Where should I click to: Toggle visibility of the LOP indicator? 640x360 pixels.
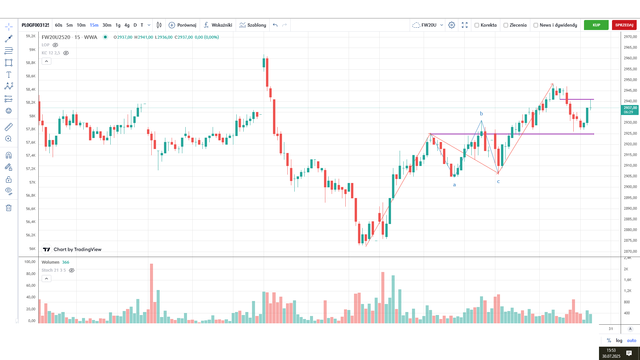[x=55, y=45]
